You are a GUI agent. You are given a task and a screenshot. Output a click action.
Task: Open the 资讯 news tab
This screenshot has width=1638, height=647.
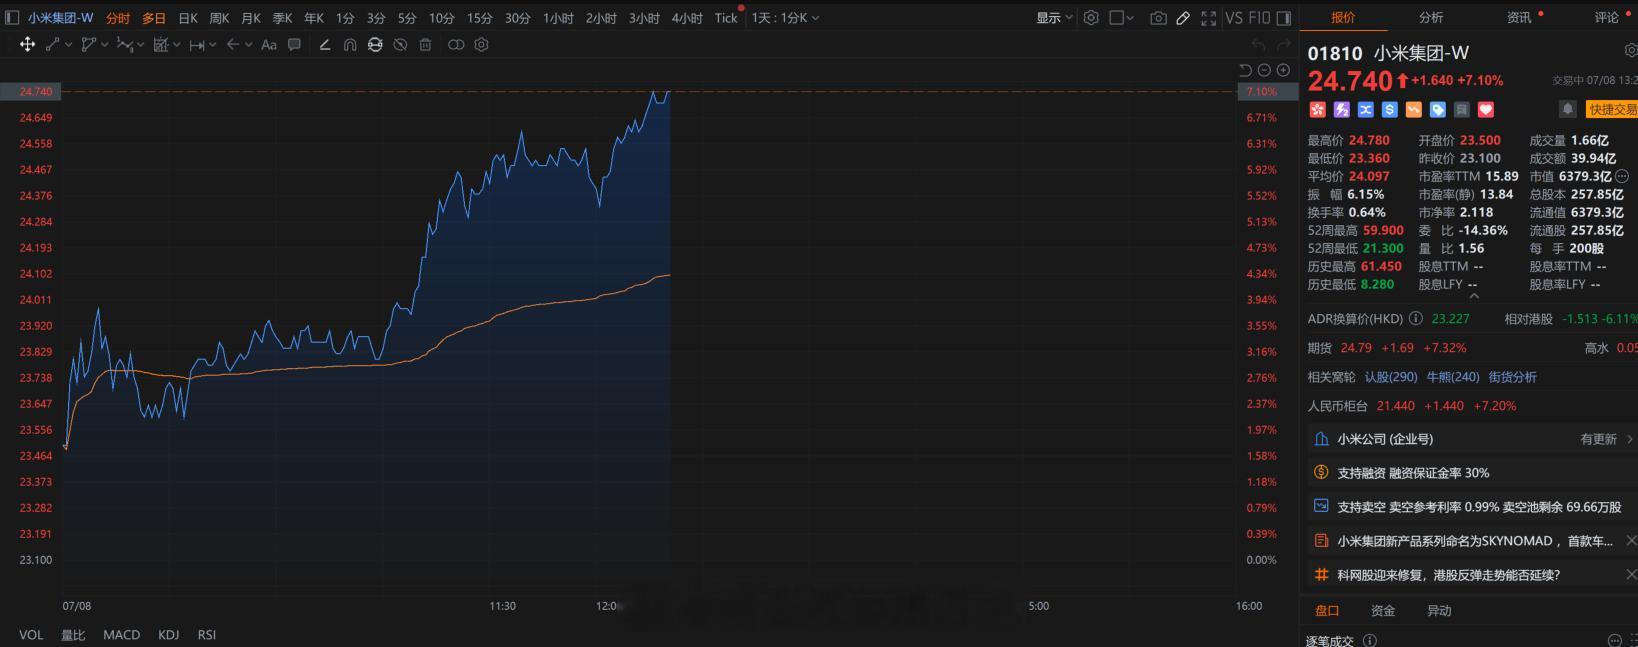[1519, 17]
